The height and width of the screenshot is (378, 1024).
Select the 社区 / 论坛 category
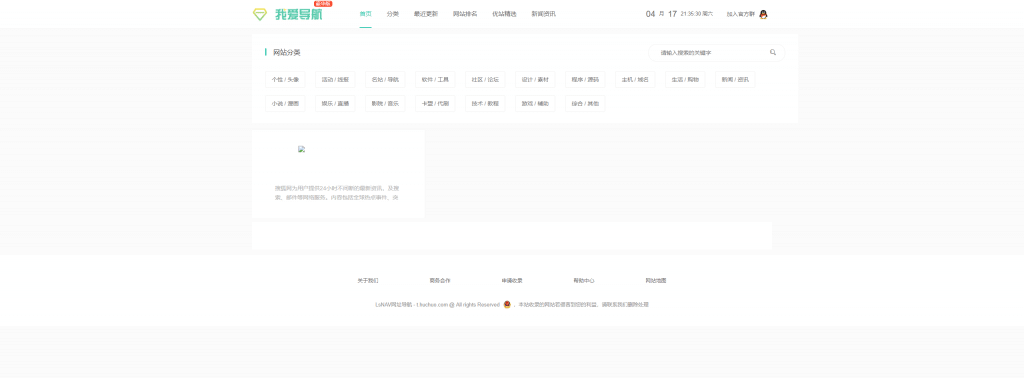pyautogui.click(x=485, y=80)
